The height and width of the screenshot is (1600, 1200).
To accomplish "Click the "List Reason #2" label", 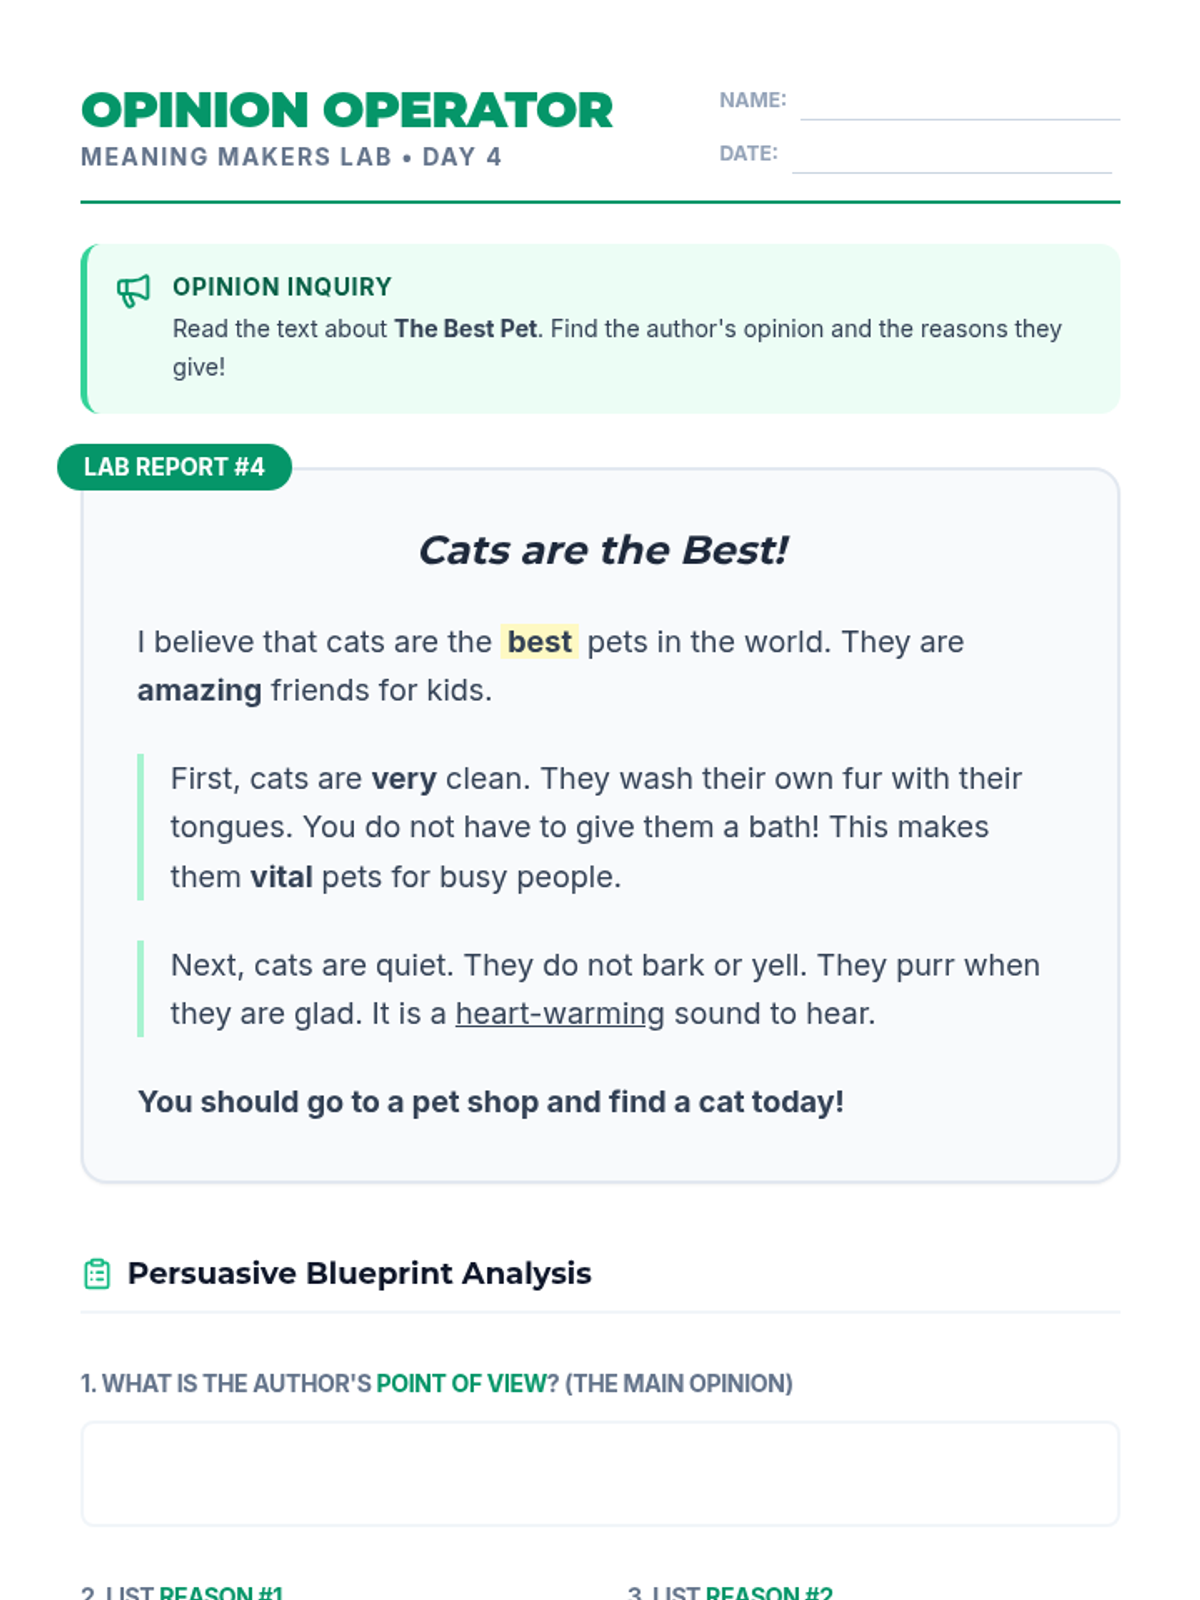I will [x=730, y=1592].
